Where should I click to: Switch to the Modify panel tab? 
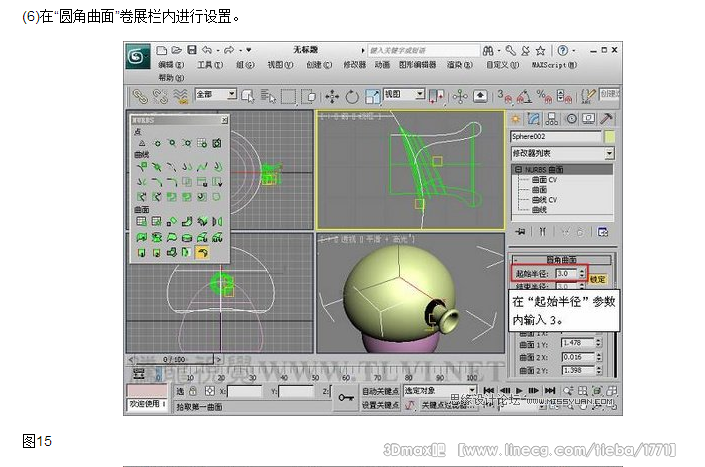pos(534,119)
